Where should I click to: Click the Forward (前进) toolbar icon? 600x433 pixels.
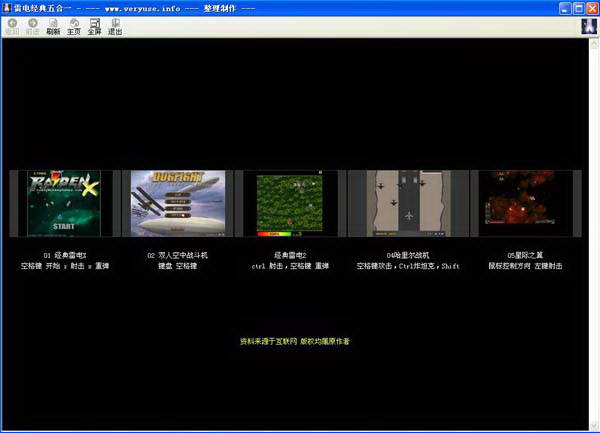pos(32,25)
